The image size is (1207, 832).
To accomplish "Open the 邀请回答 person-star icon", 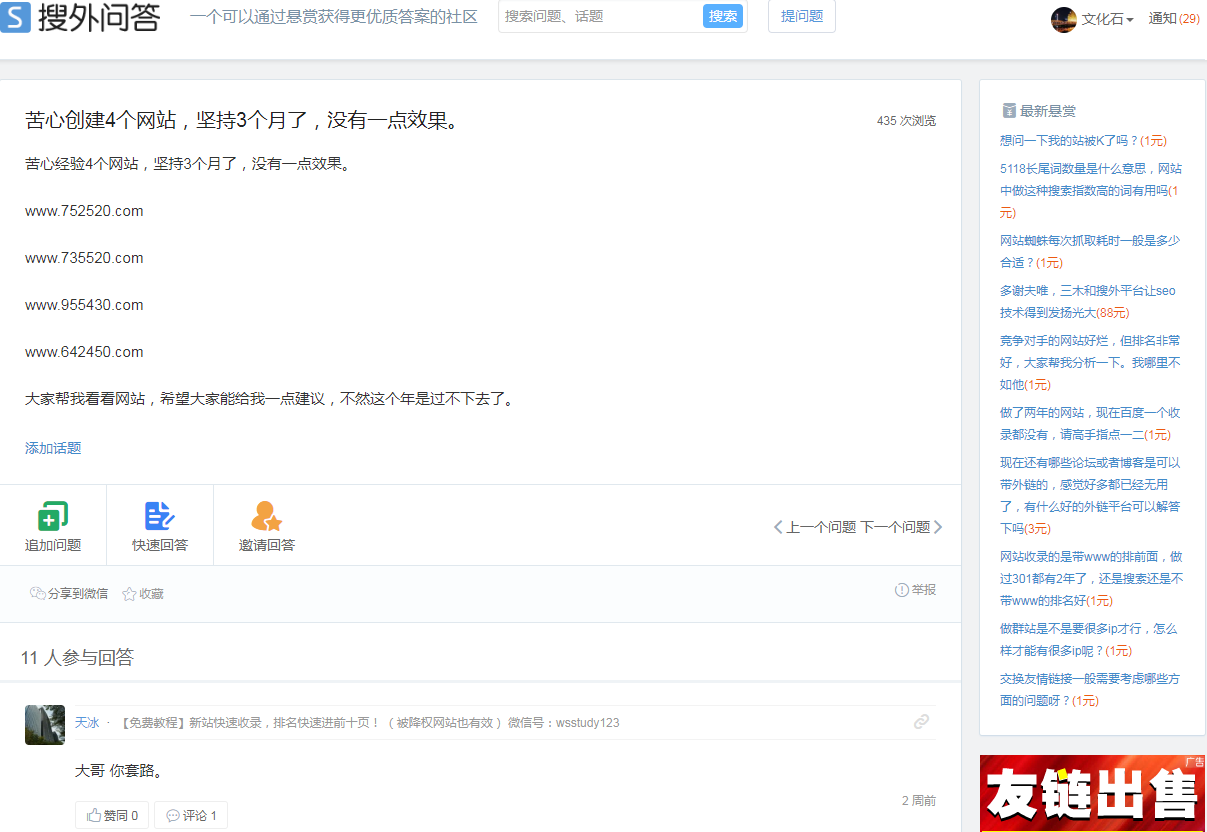I will (266, 516).
